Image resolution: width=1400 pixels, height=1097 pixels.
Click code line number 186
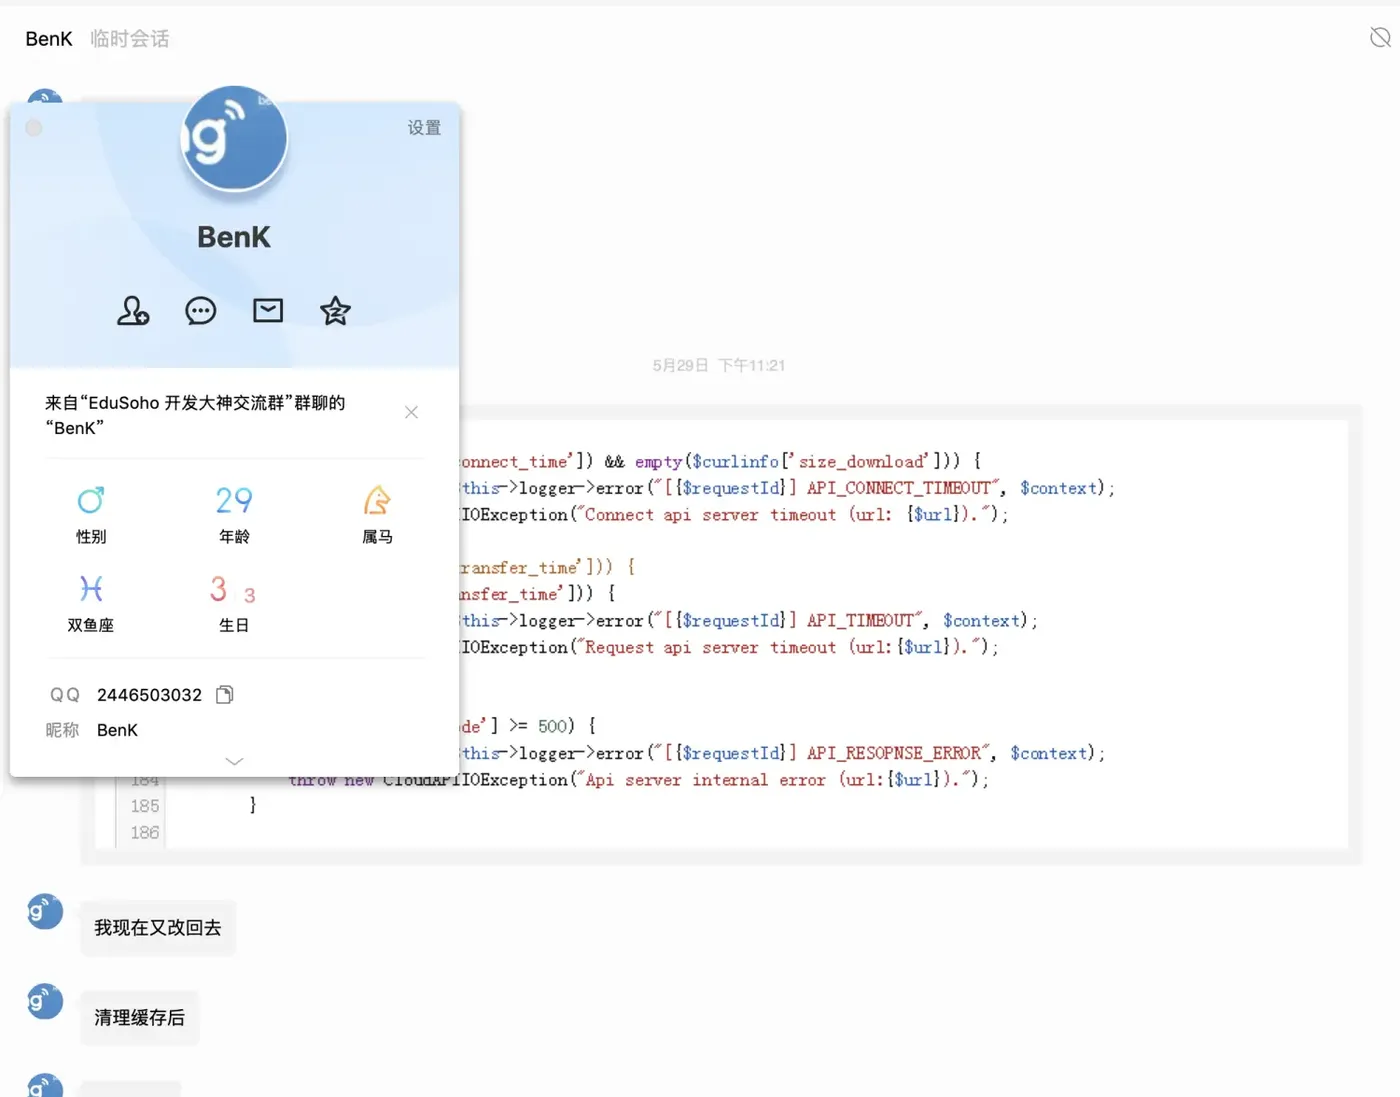click(x=145, y=832)
